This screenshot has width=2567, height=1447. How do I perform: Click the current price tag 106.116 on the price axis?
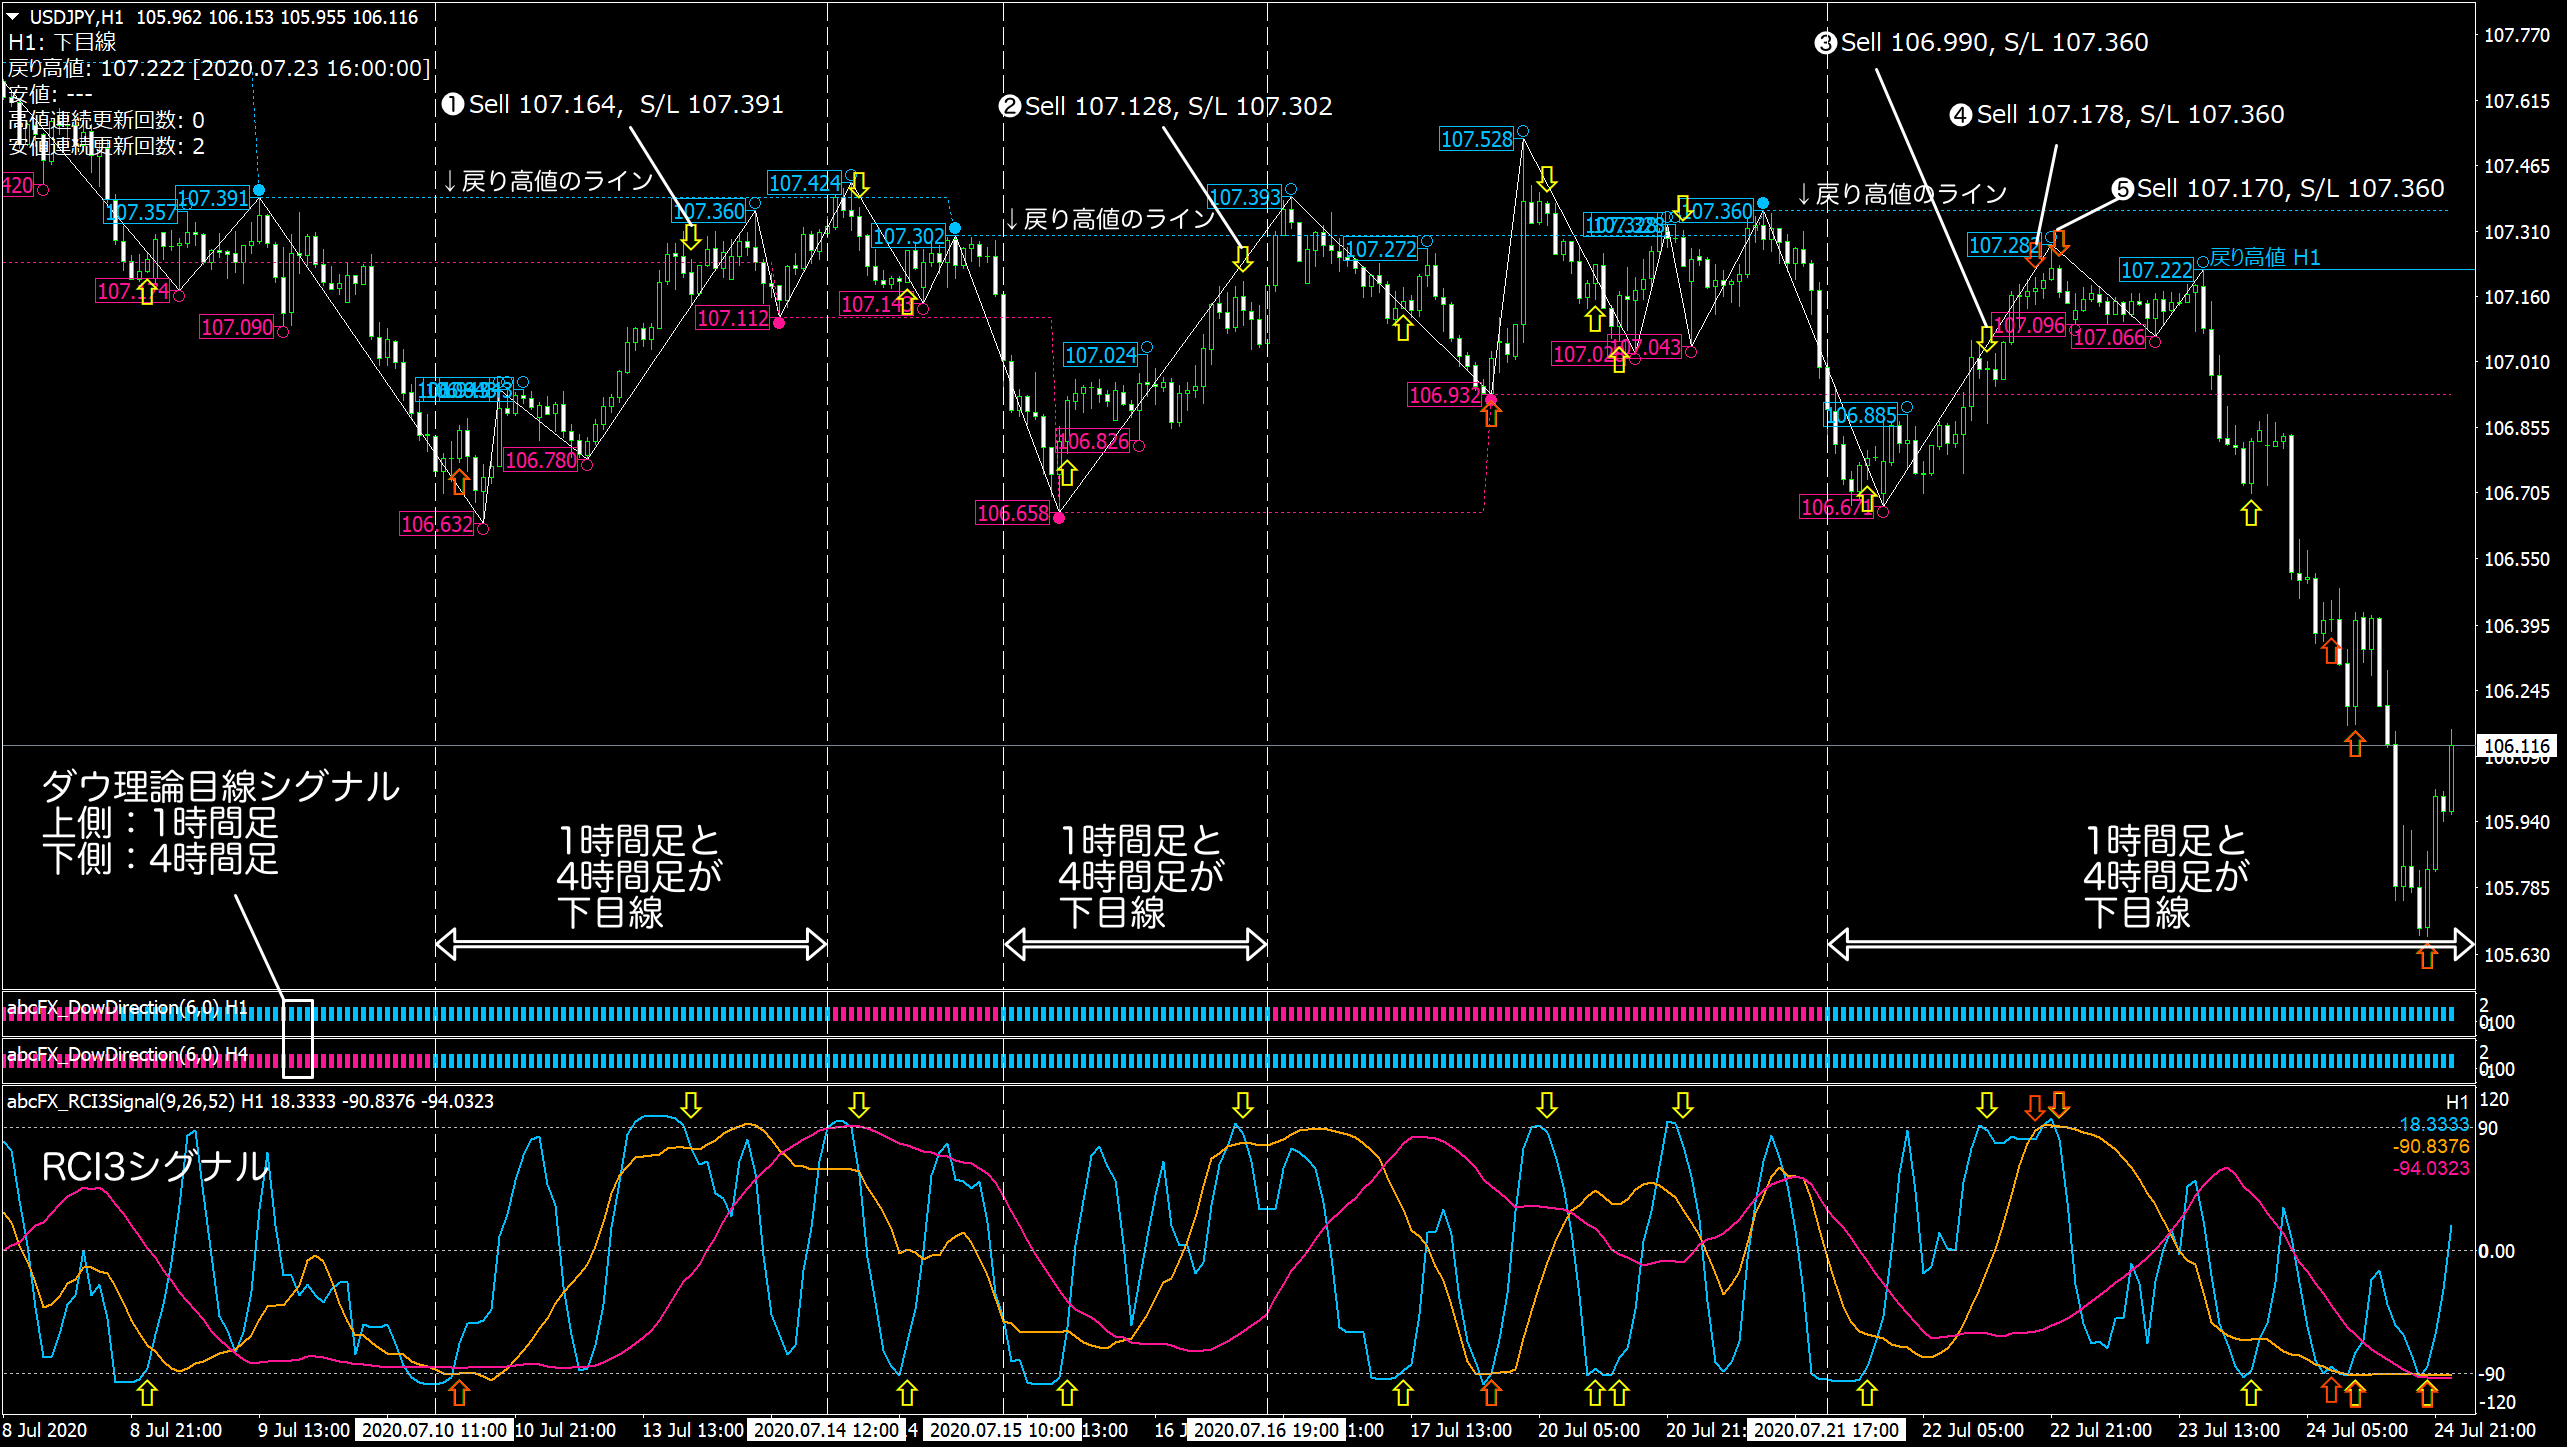[2517, 746]
